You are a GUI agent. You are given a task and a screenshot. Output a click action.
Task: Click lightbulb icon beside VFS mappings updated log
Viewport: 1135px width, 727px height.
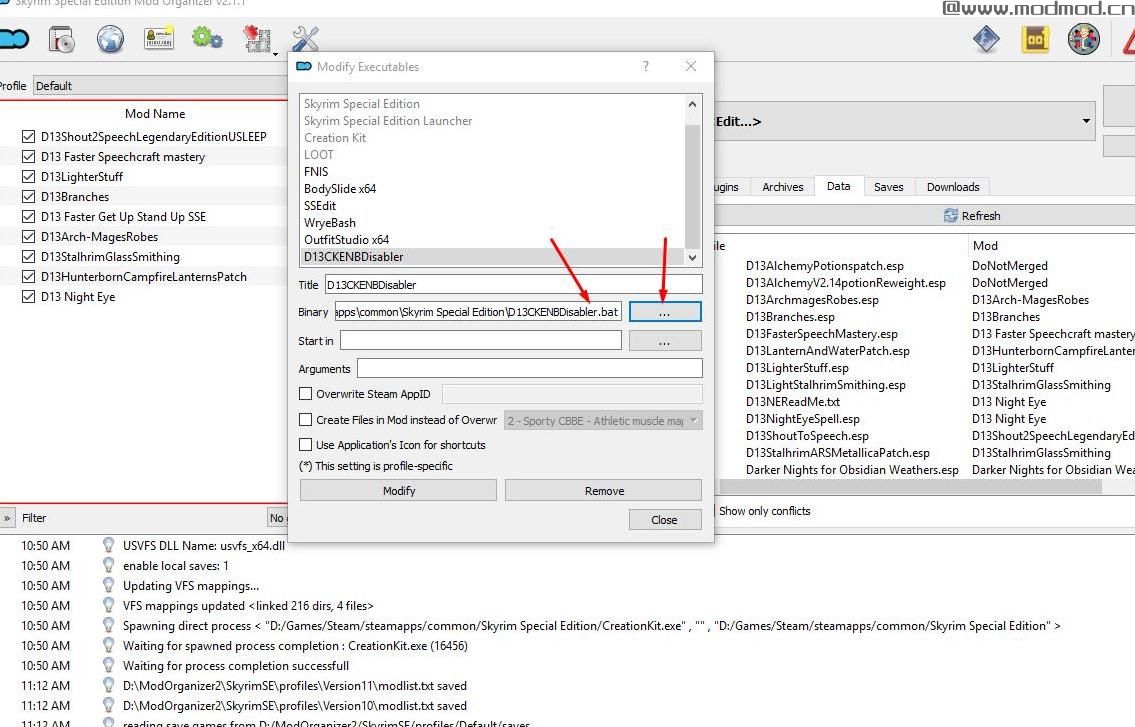point(109,605)
